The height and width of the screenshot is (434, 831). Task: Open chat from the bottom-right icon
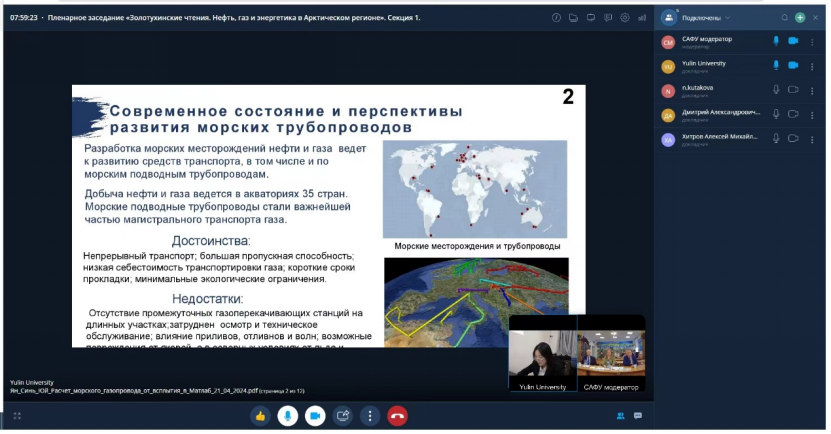638,415
